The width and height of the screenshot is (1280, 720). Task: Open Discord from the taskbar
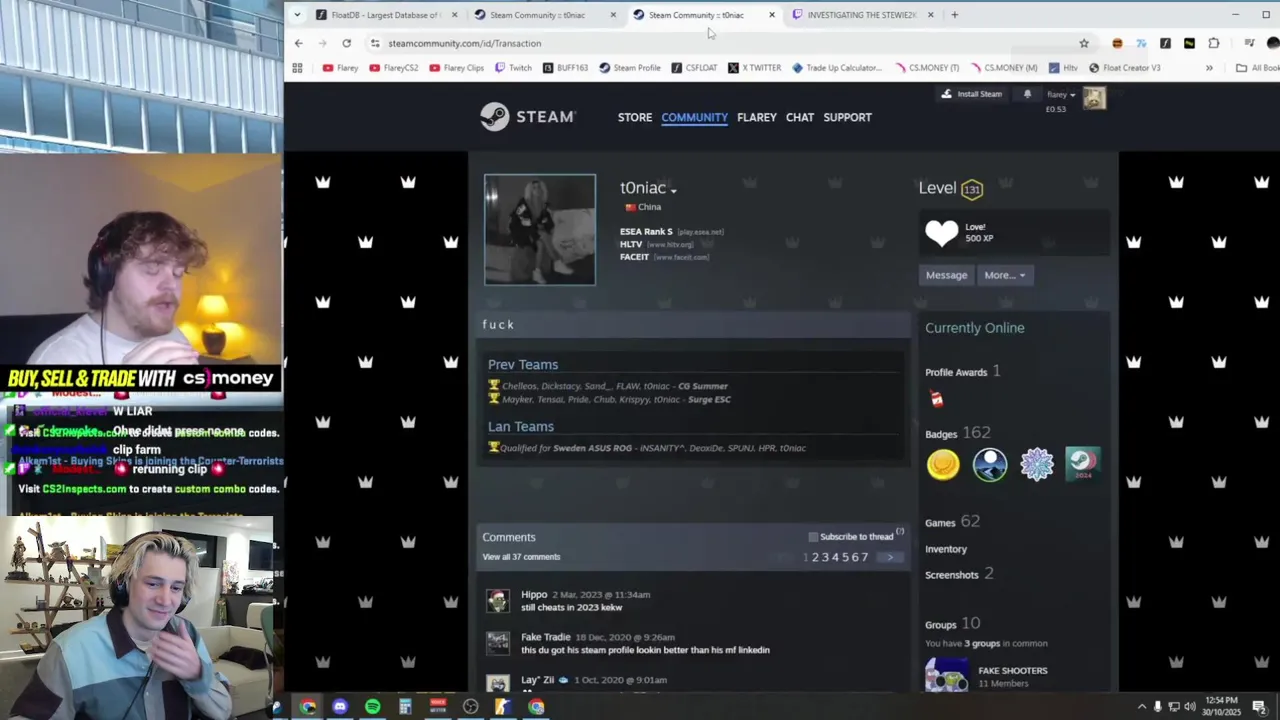point(340,707)
